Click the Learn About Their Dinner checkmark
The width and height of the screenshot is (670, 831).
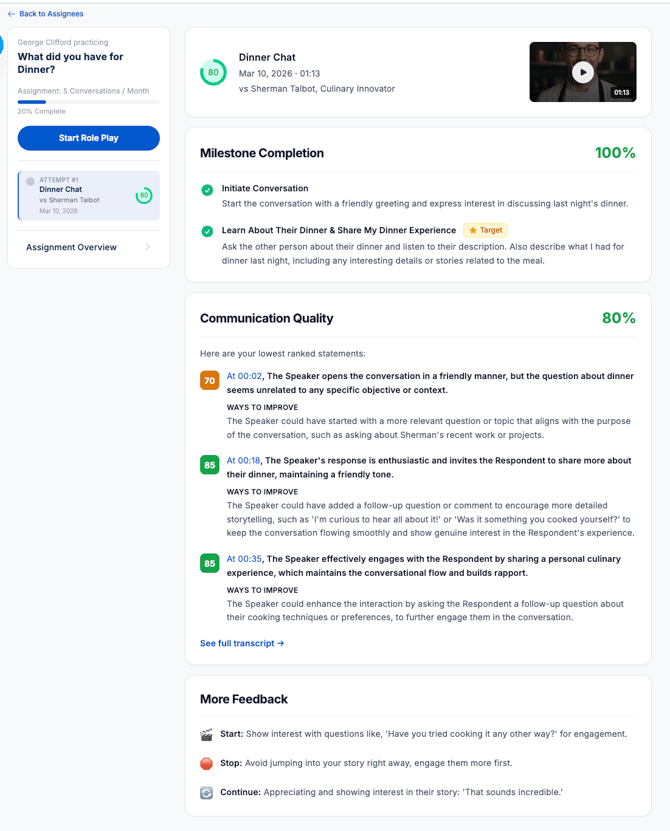click(207, 231)
